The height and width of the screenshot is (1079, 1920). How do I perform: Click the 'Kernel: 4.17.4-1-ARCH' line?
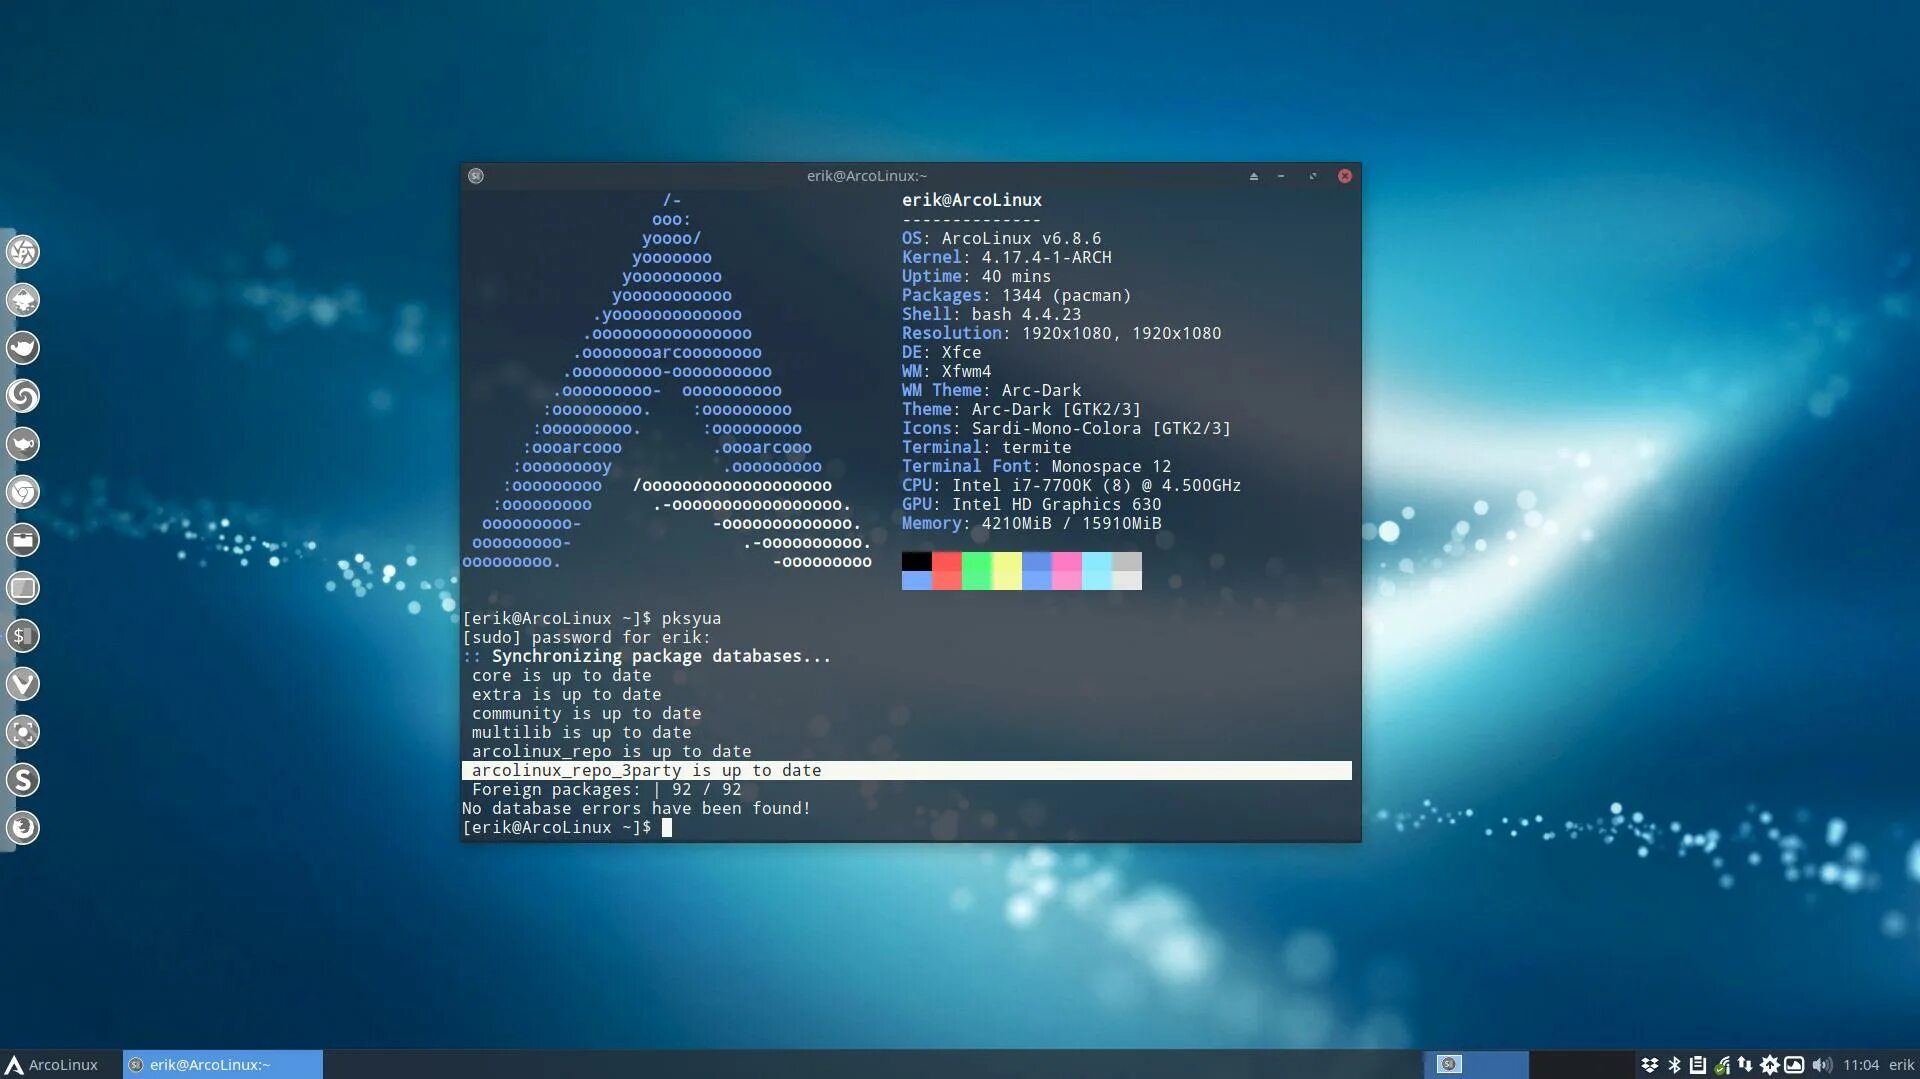coord(1006,258)
